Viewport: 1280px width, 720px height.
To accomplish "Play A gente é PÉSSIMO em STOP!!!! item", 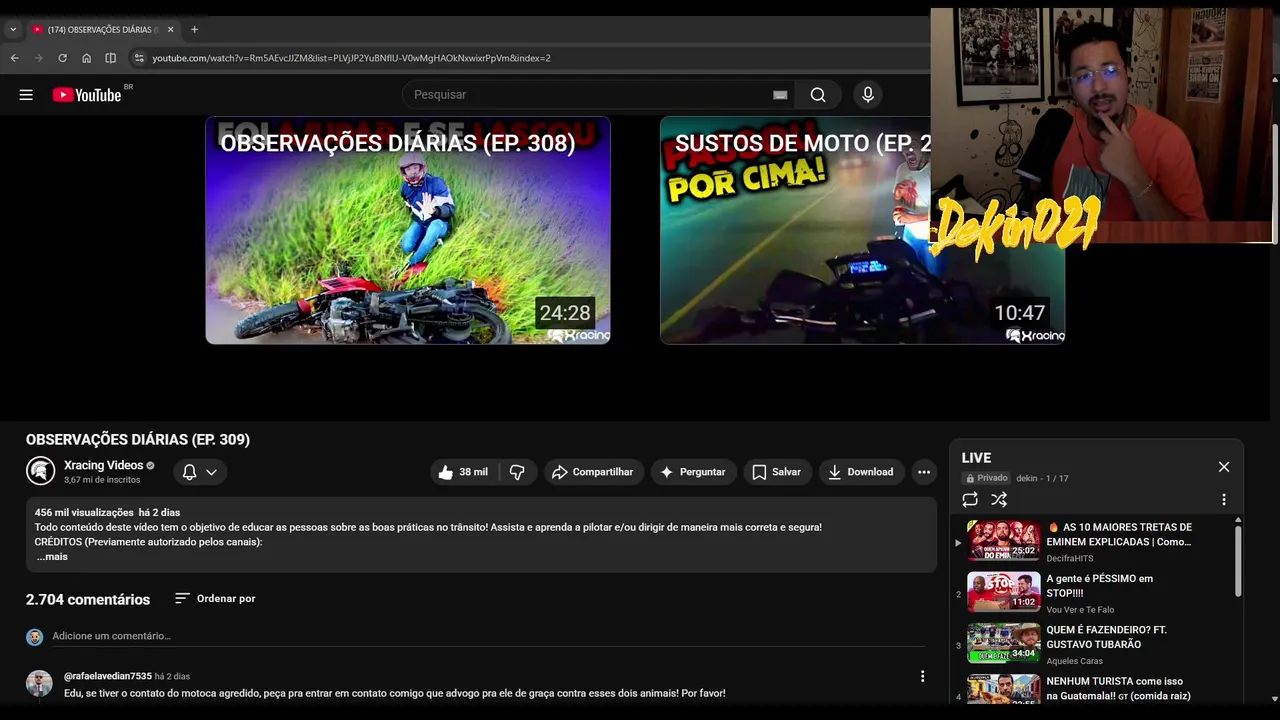I will [1095, 592].
